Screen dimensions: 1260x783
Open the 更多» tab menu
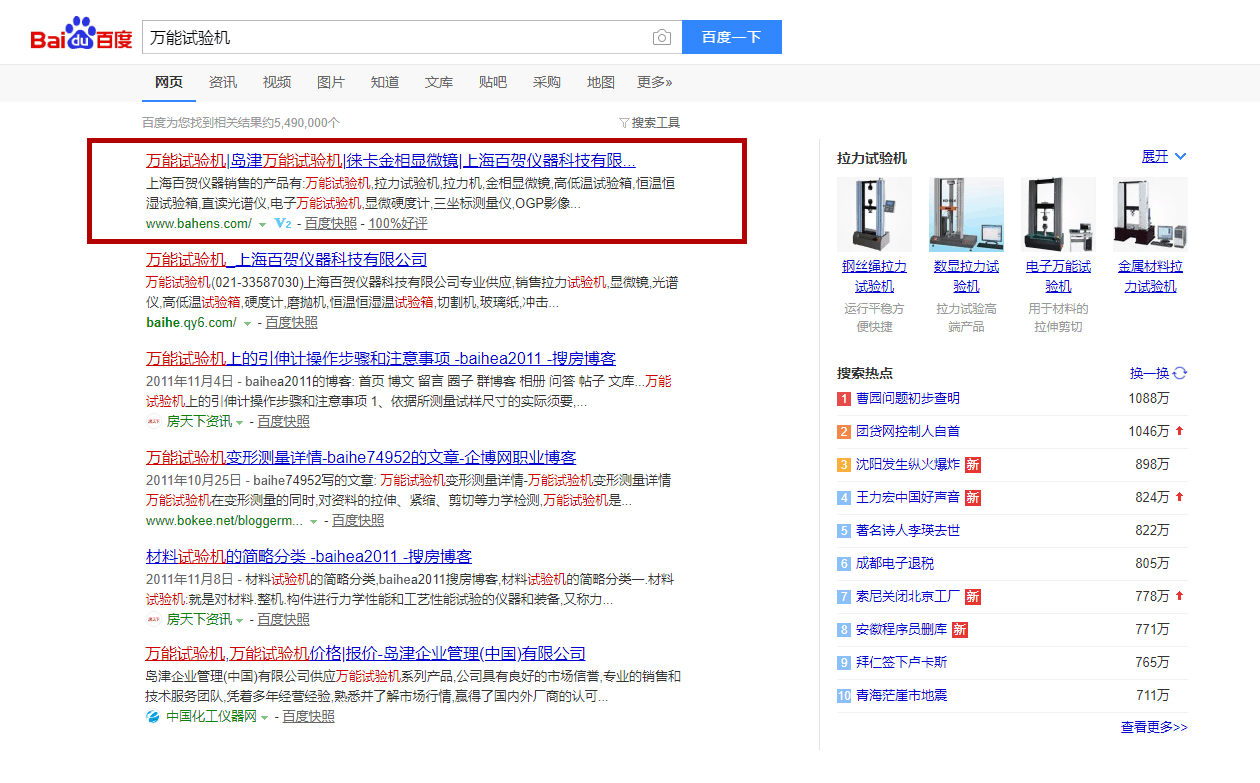click(x=655, y=82)
